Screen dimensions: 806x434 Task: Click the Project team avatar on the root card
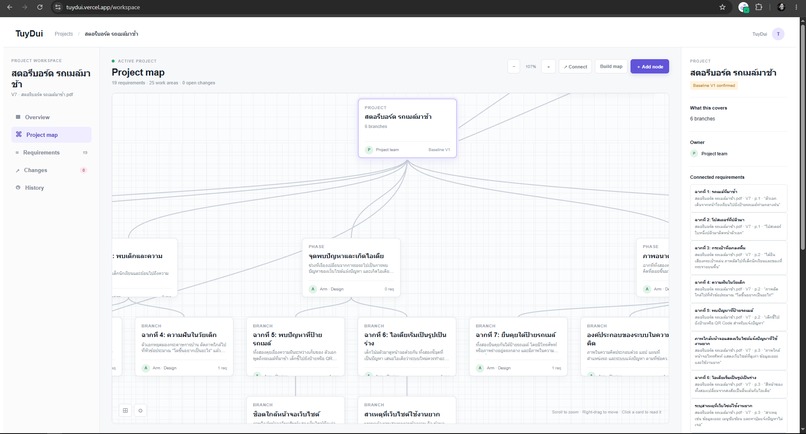click(x=369, y=150)
